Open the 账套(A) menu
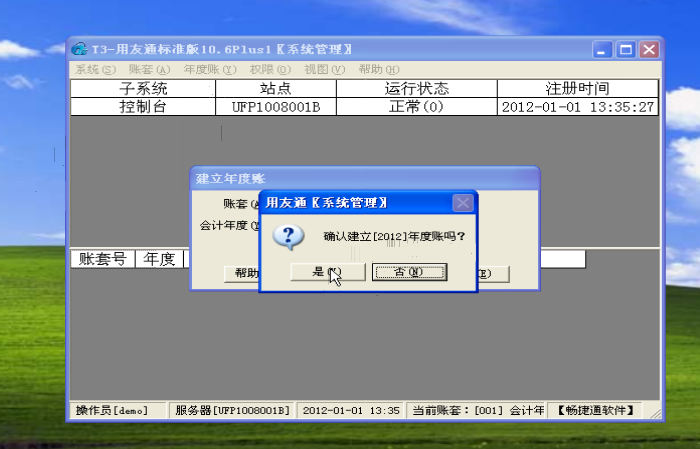The image size is (700, 449). (149, 69)
